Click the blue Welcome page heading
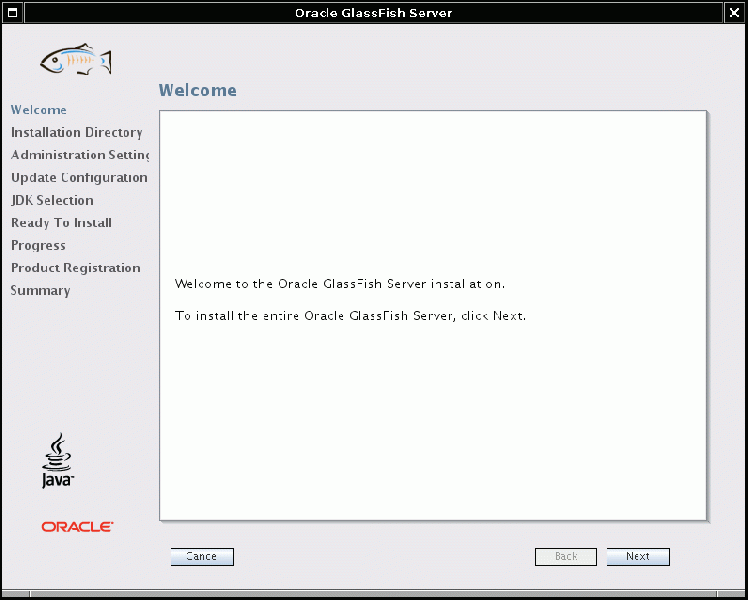 [197, 90]
